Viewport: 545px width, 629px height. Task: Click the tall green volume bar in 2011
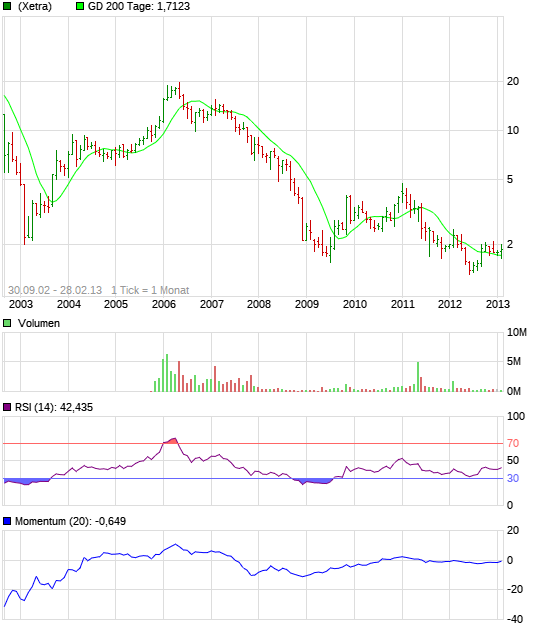click(418, 377)
